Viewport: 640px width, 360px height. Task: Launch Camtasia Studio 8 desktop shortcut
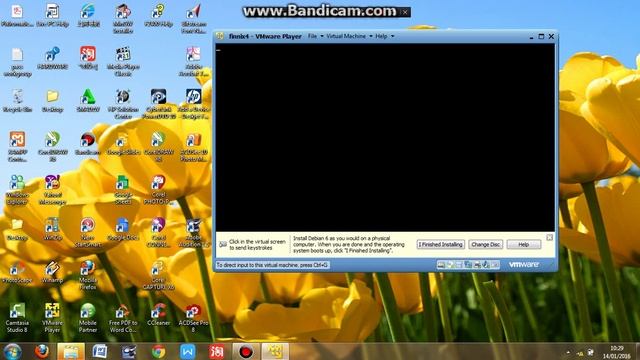pos(17,317)
